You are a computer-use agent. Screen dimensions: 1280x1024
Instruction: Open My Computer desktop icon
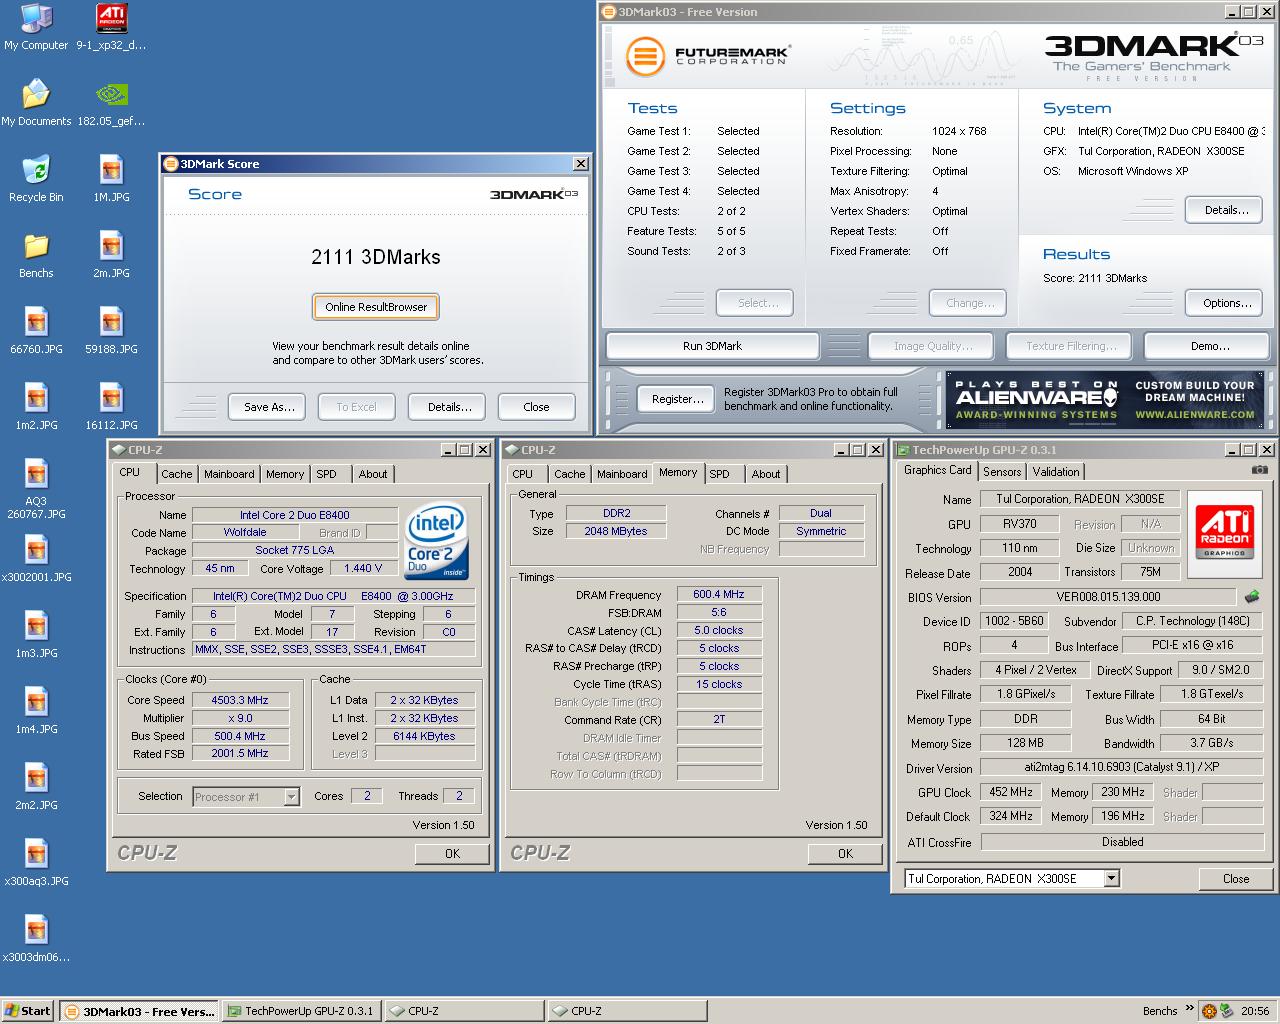tap(36, 27)
